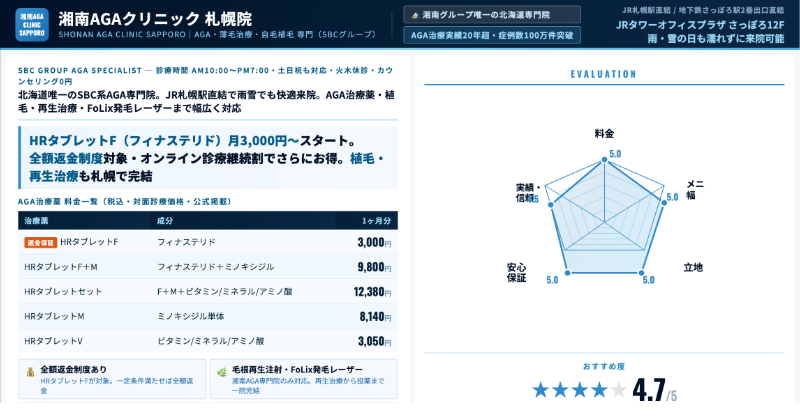
Task: Click the 治療薬 column header
Action: coord(36,220)
